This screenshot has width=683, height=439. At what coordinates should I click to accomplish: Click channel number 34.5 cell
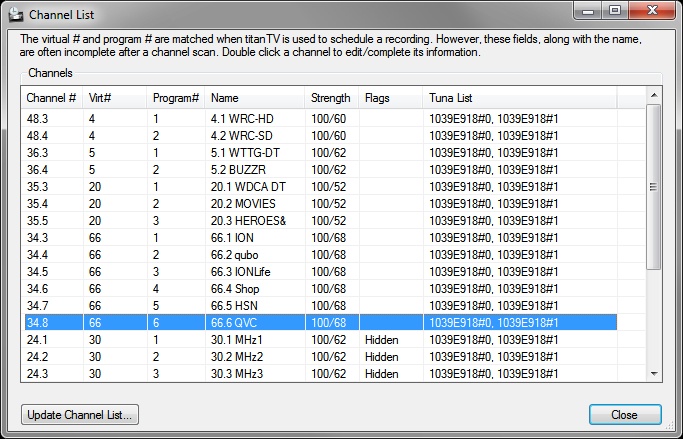37,272
